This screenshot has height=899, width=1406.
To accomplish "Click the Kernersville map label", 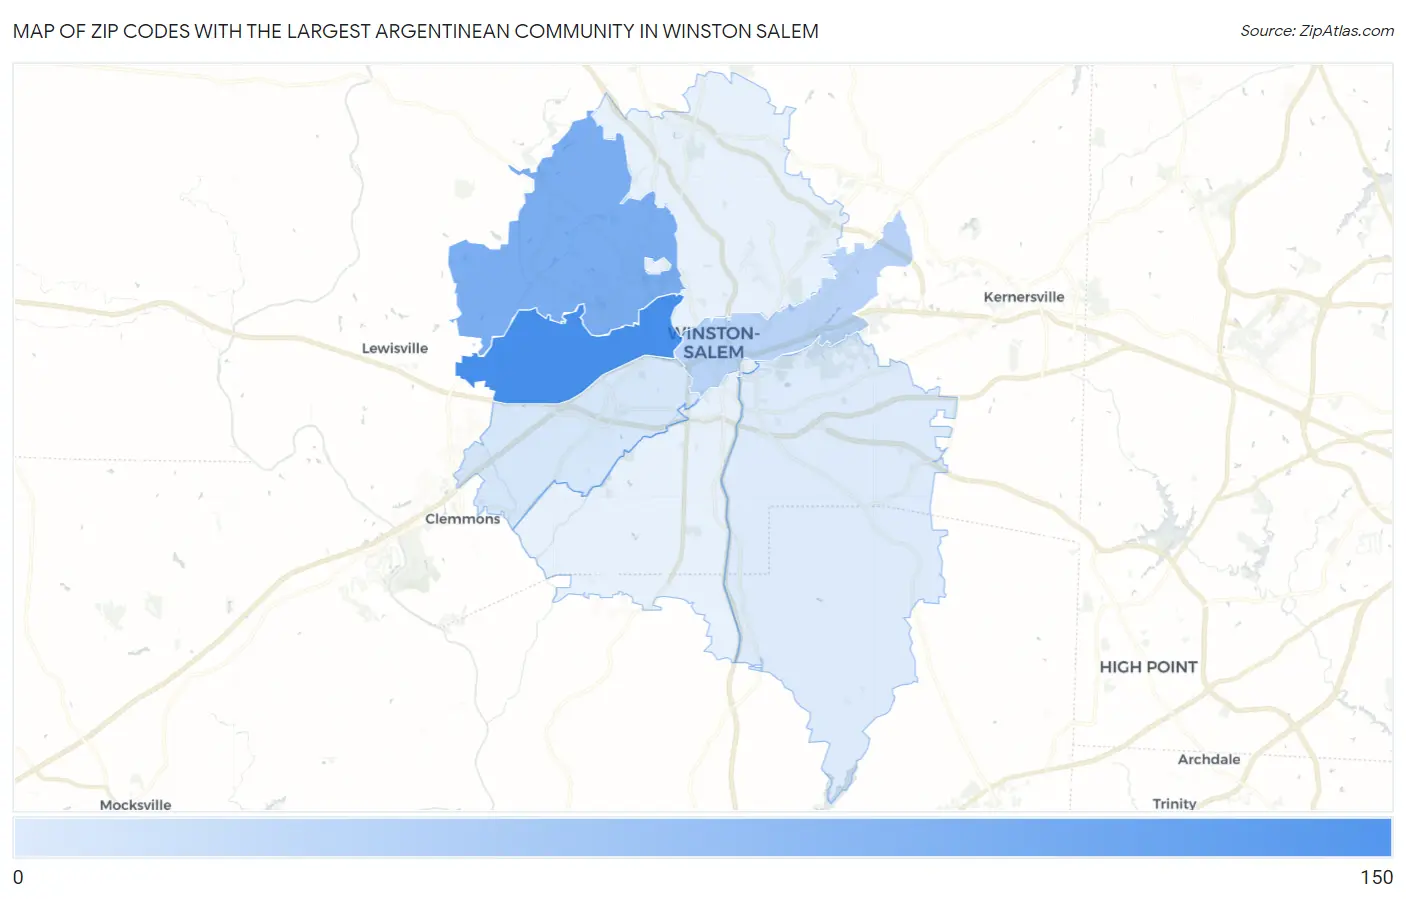I will coord(1023,297).
